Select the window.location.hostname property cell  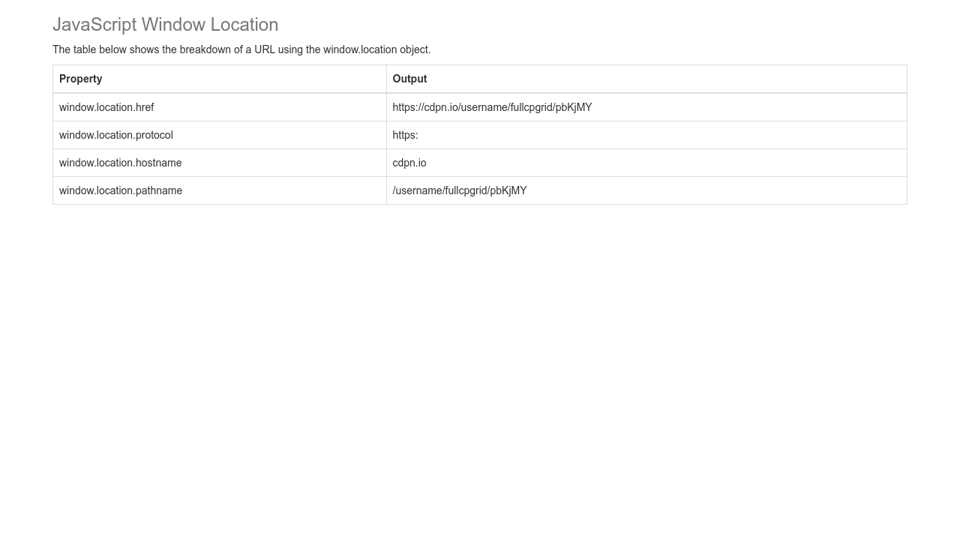click(120, 163)
